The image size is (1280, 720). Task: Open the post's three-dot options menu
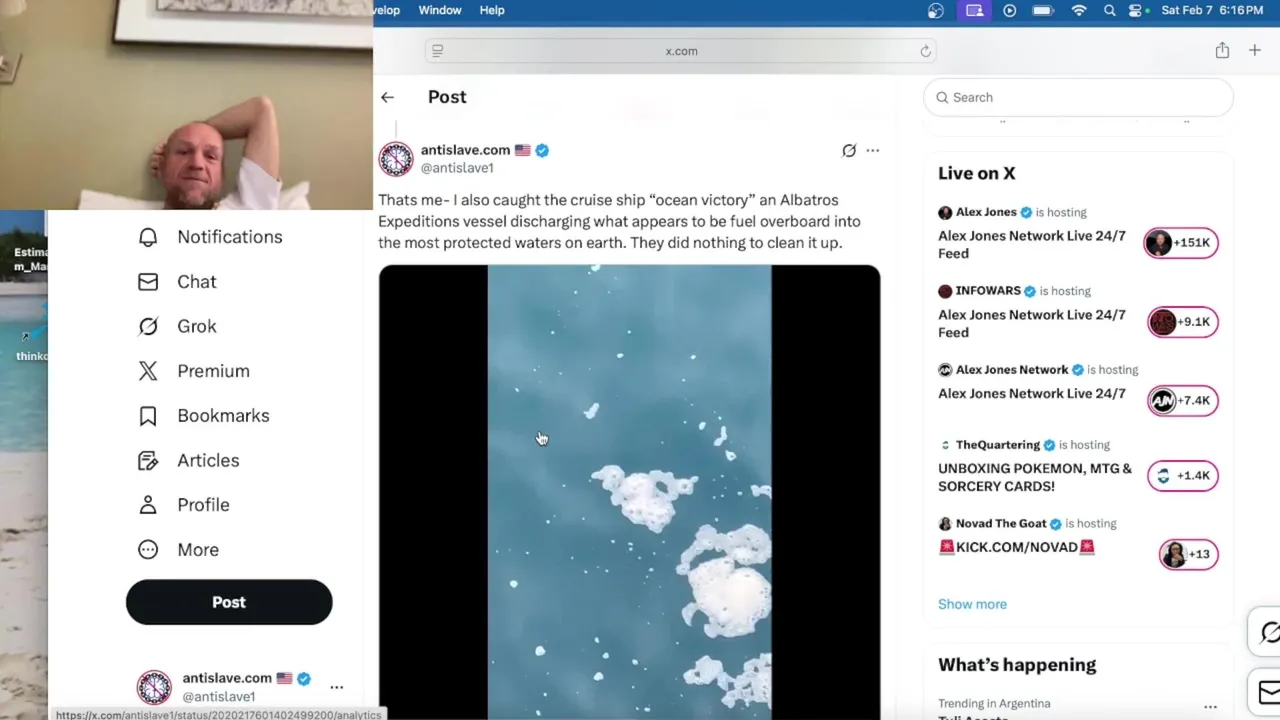click(873, 150)
